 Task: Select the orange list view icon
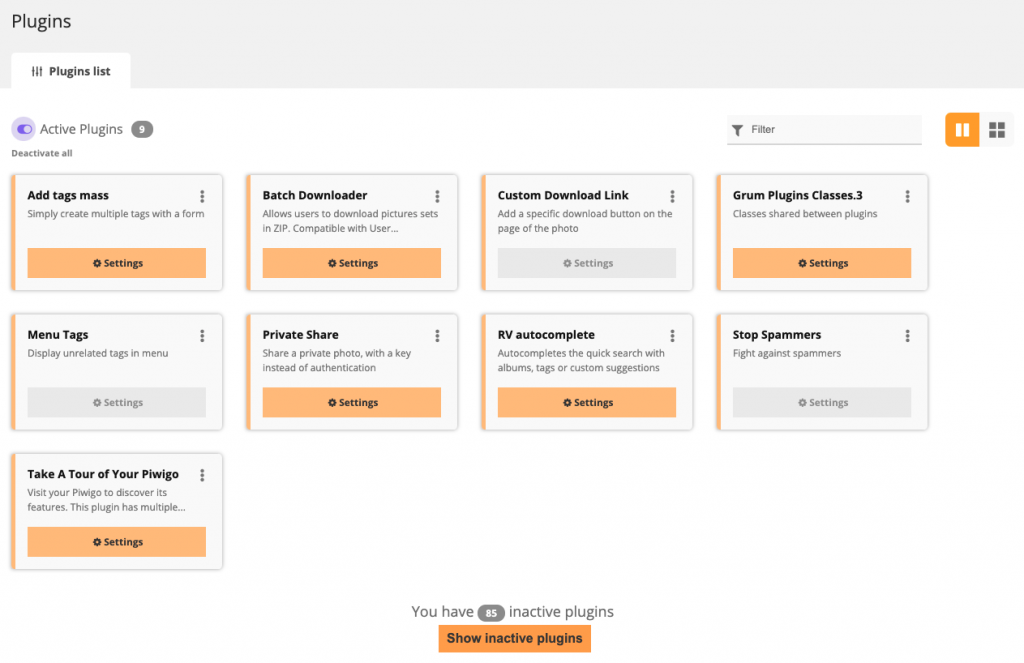961,129
